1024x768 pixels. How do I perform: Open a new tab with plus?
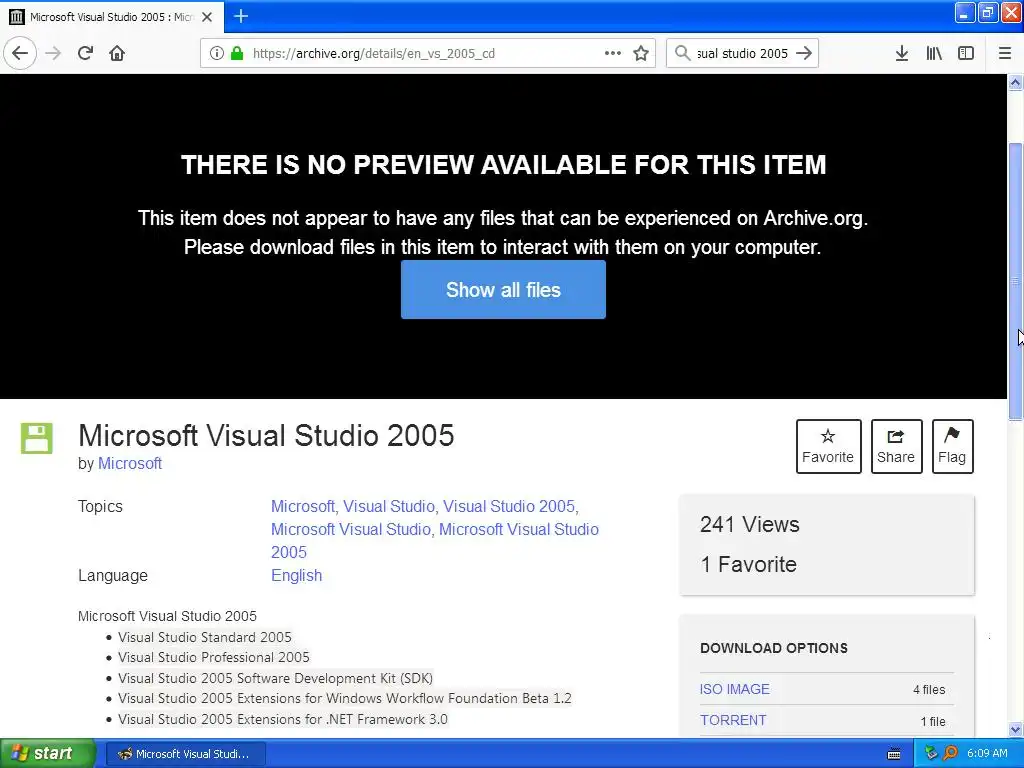241,16
